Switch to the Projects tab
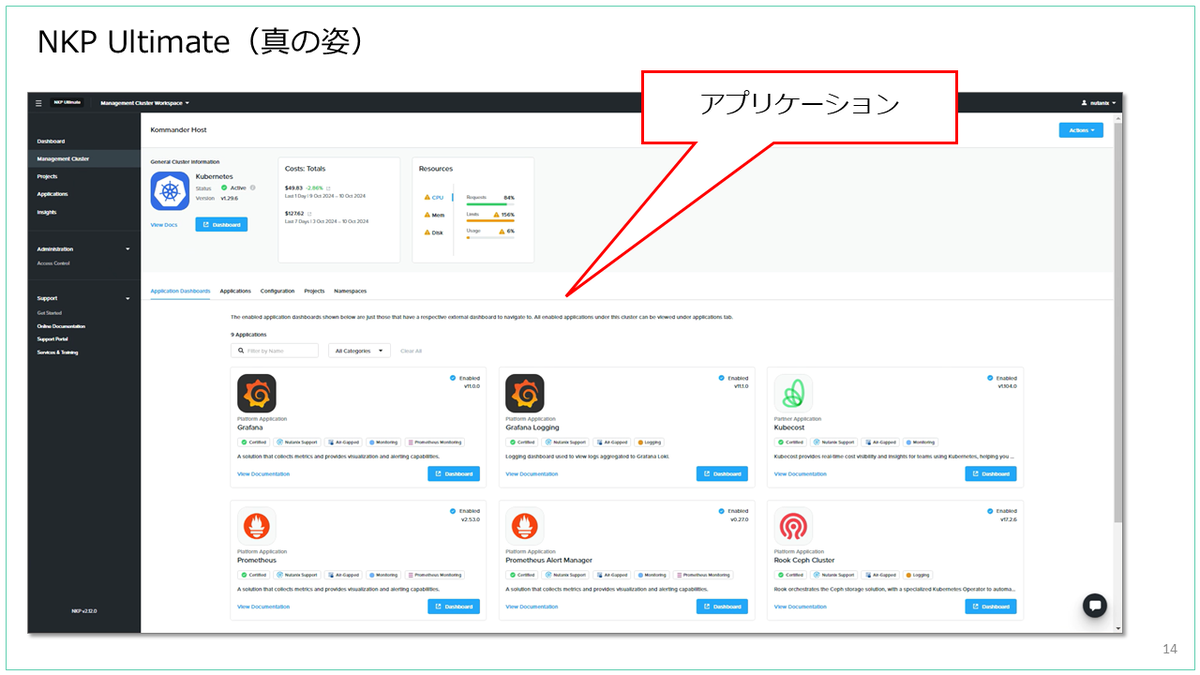1200x675 pixels. (x=314, y=291)
